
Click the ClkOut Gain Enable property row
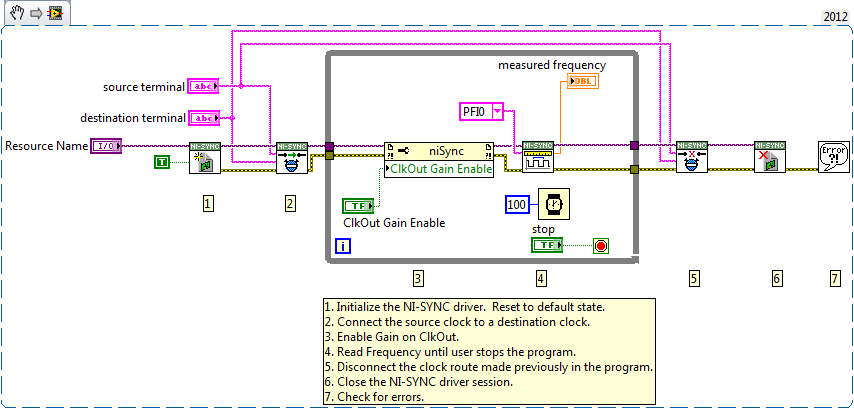pyautogui.click(x=439, y=169)
